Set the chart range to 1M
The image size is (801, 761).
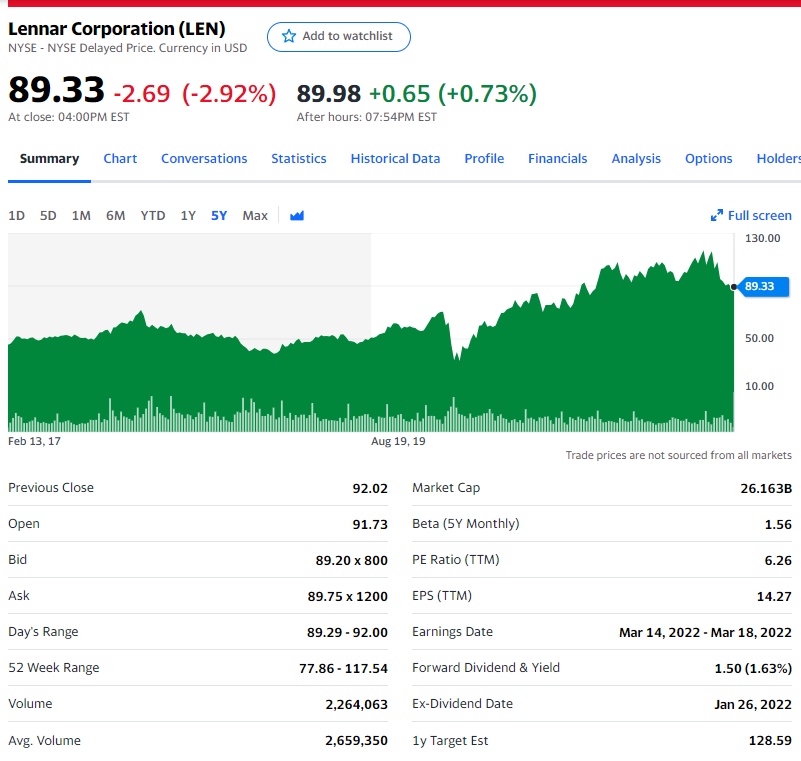pos(81,216)
